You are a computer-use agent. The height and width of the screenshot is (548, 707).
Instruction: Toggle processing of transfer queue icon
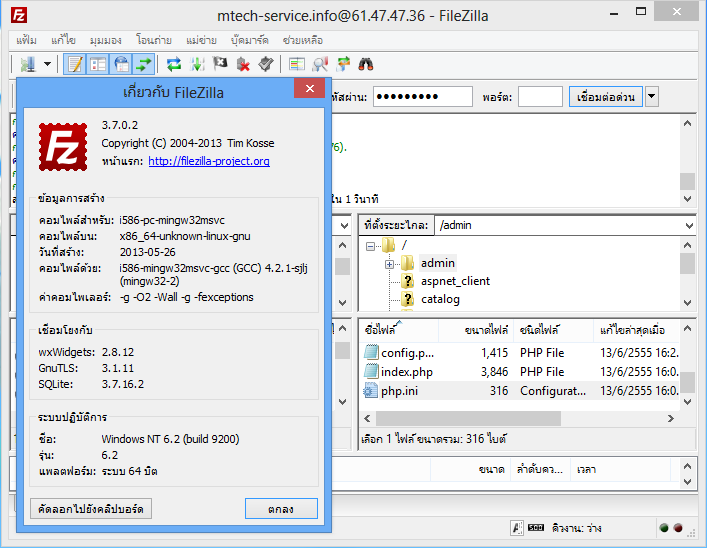pos(197,64)
